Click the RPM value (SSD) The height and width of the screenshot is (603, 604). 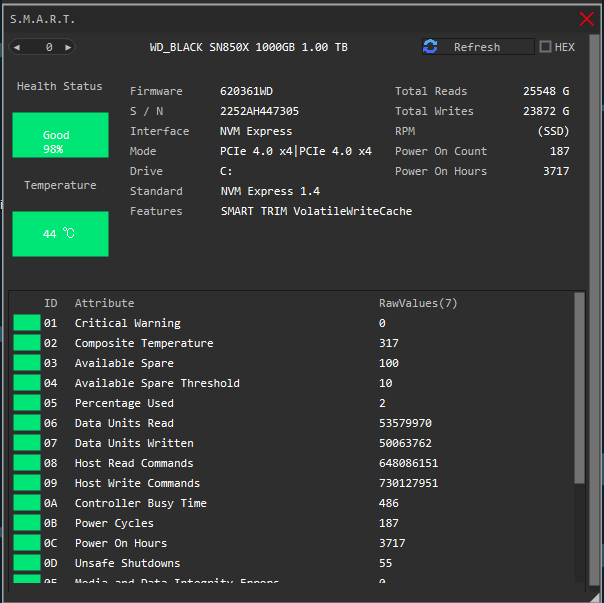click(x=553, y=131)
